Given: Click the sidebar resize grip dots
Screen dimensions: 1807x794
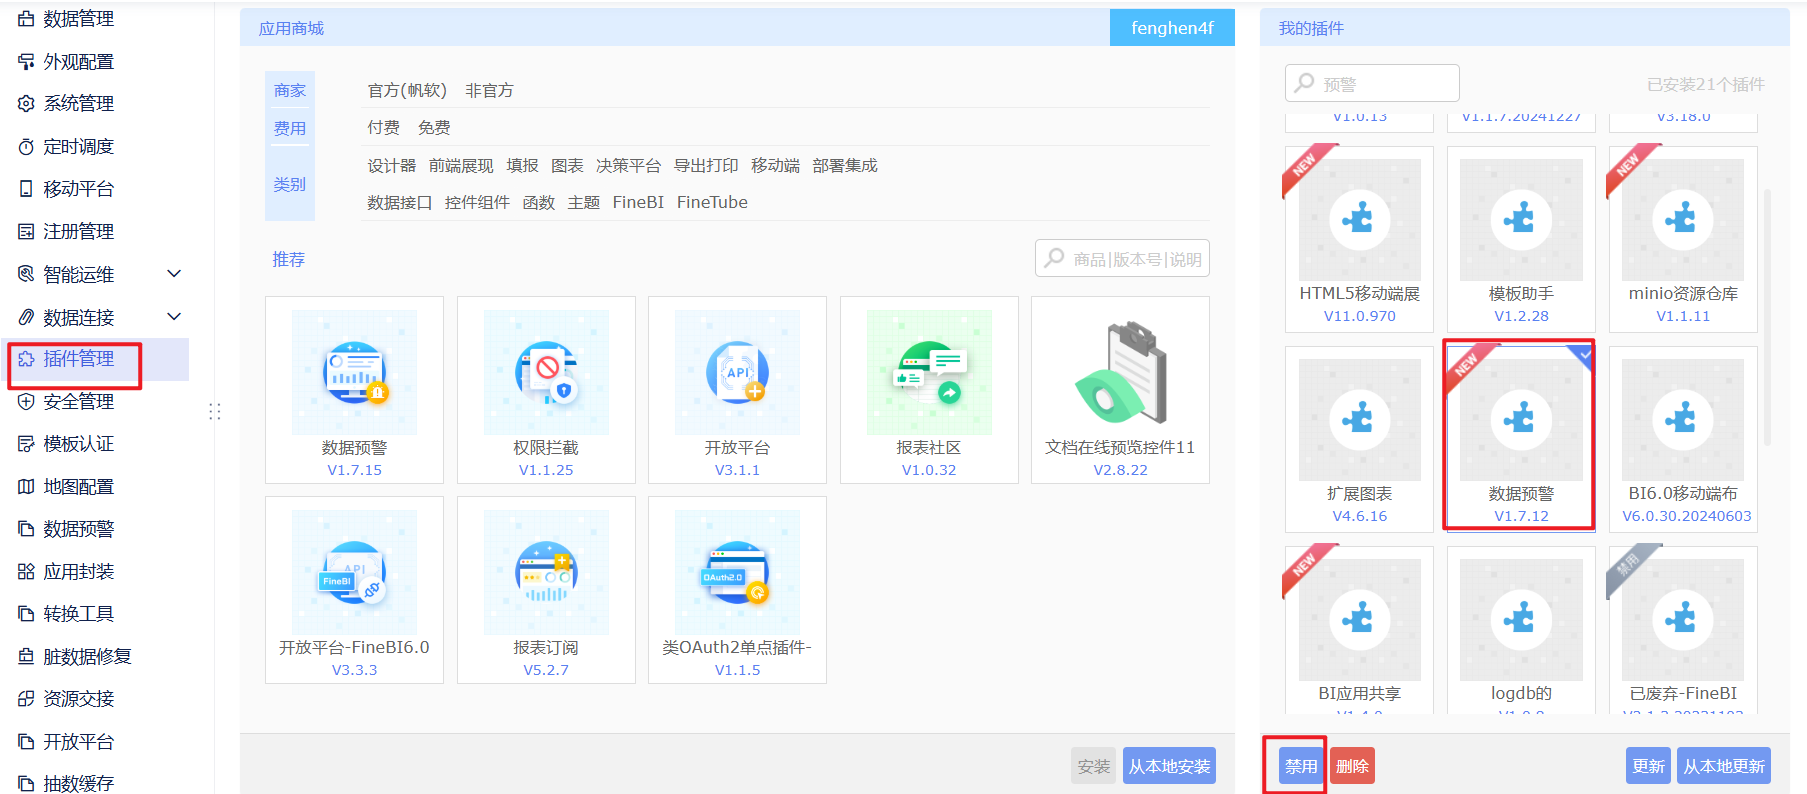Looking at the screenshot, I should tap(214, 412).
